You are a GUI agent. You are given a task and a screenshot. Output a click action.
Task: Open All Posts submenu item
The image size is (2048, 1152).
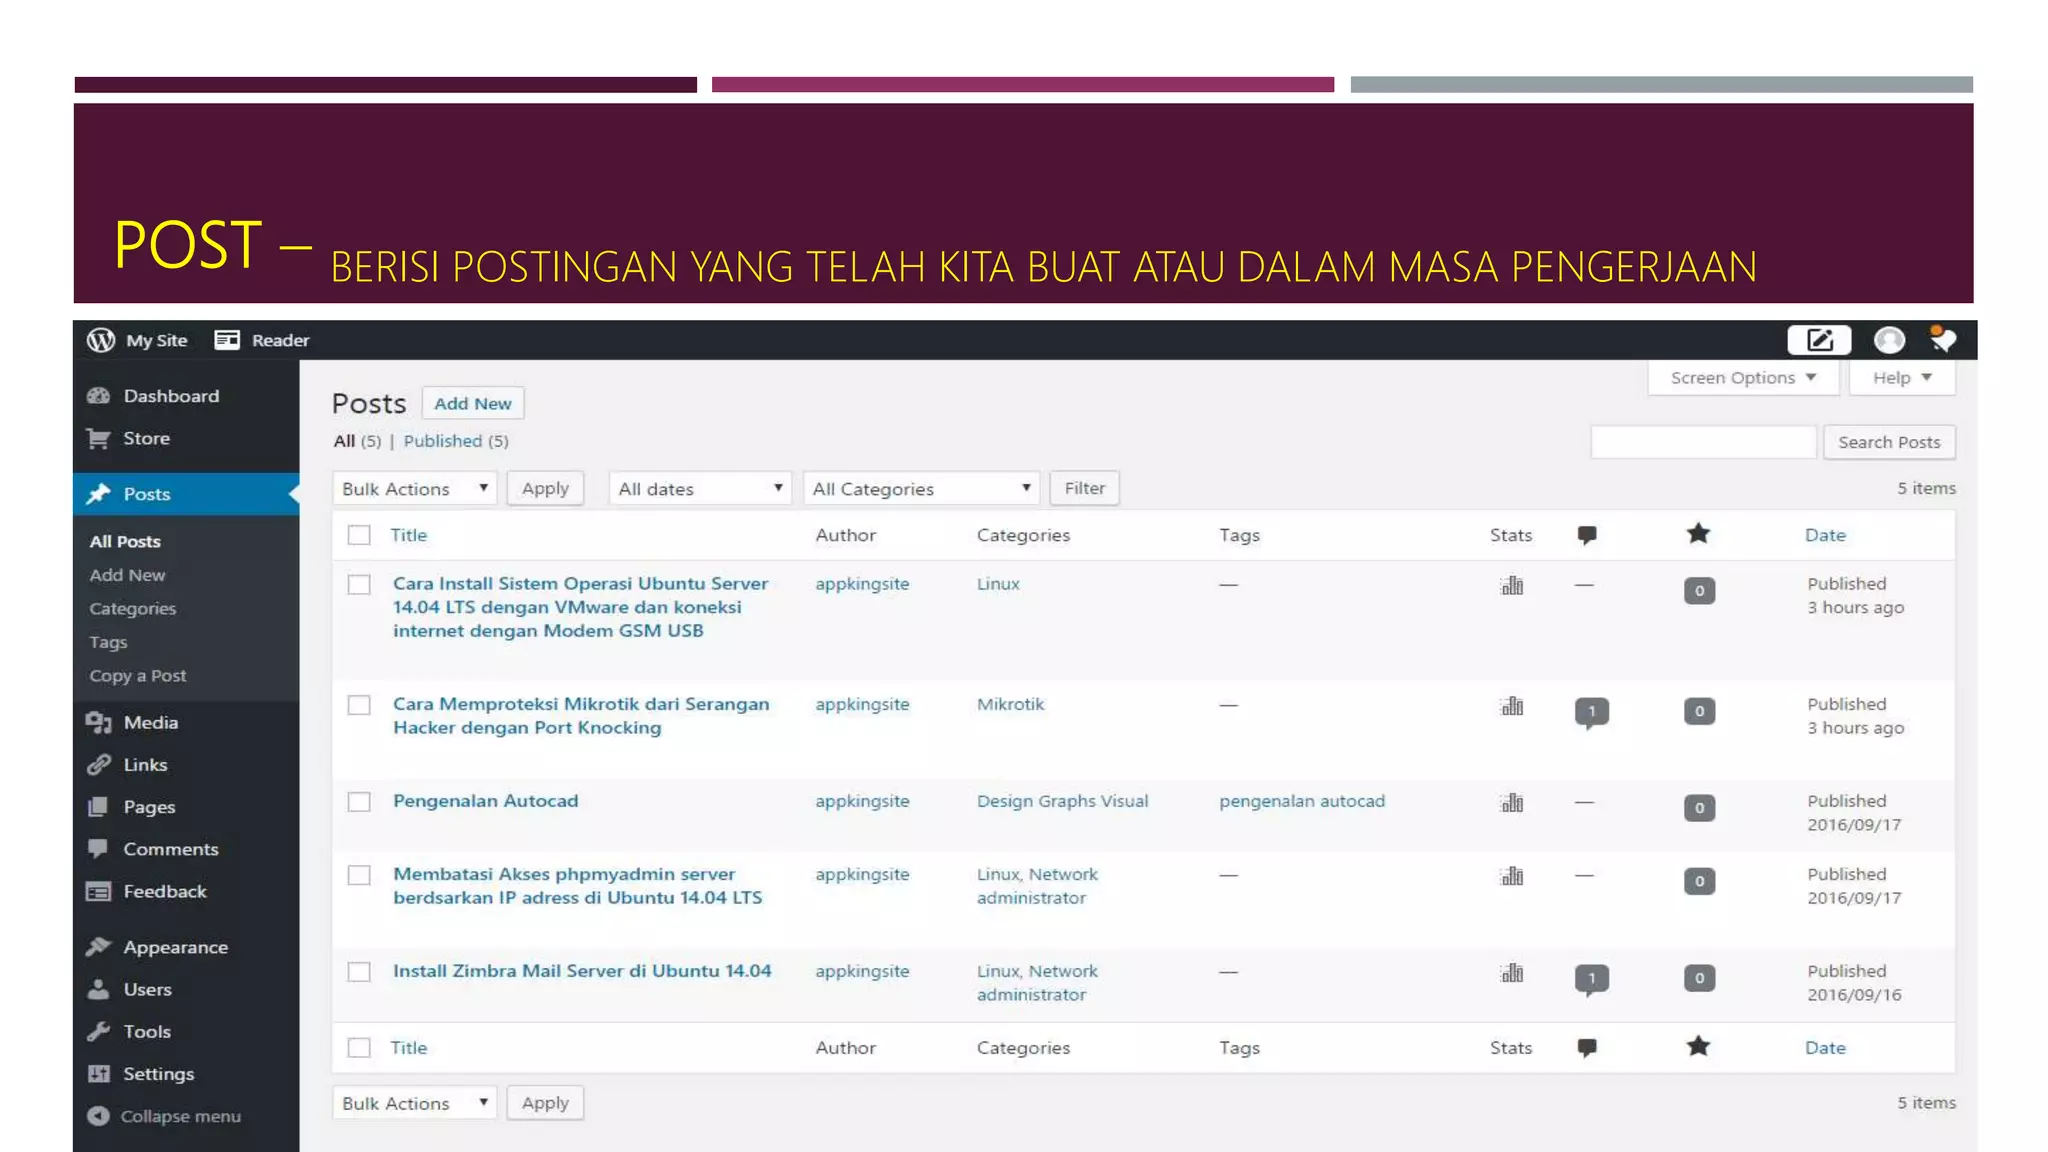pos(125,541)
